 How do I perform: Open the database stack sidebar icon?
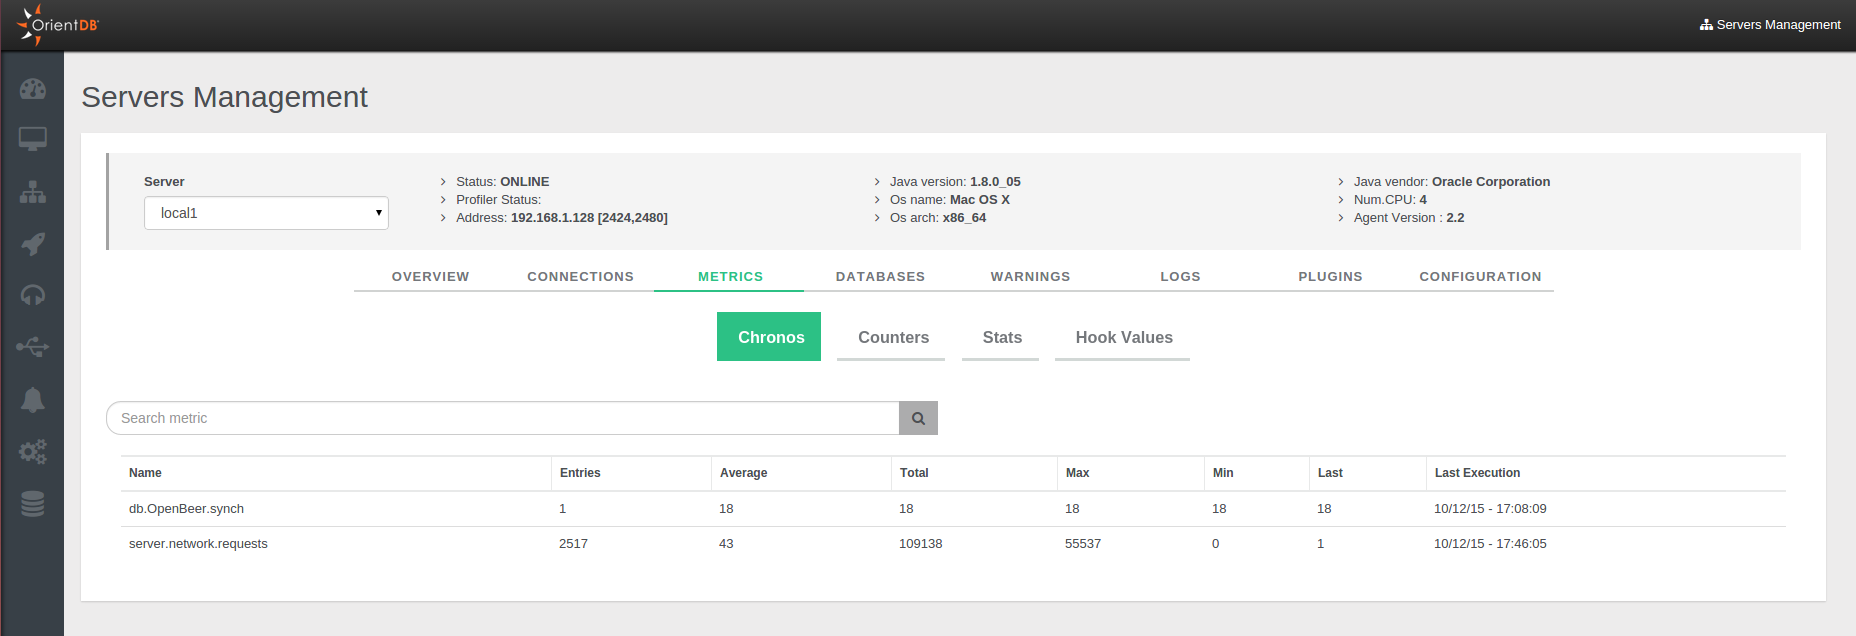pos(33,504)
